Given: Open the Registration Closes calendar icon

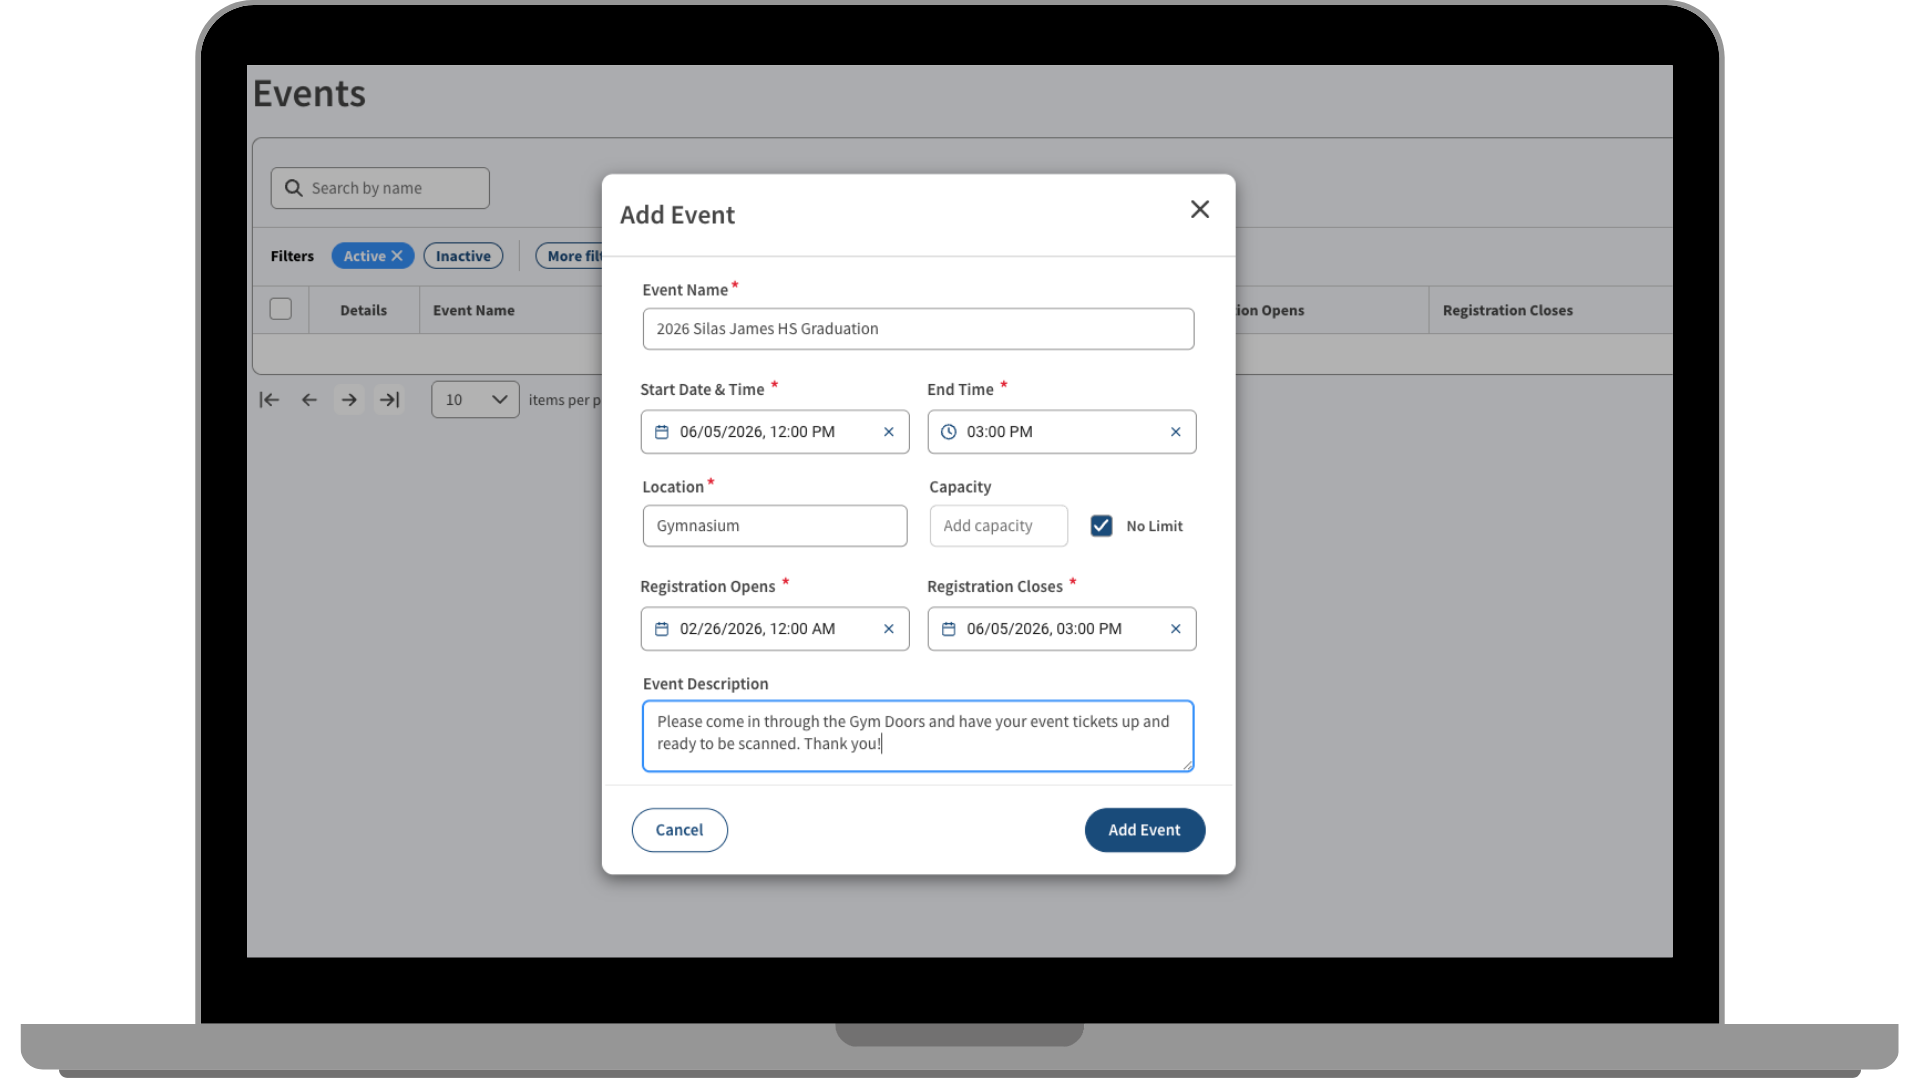Looking at the screenshot, I should tap(949, 629).
